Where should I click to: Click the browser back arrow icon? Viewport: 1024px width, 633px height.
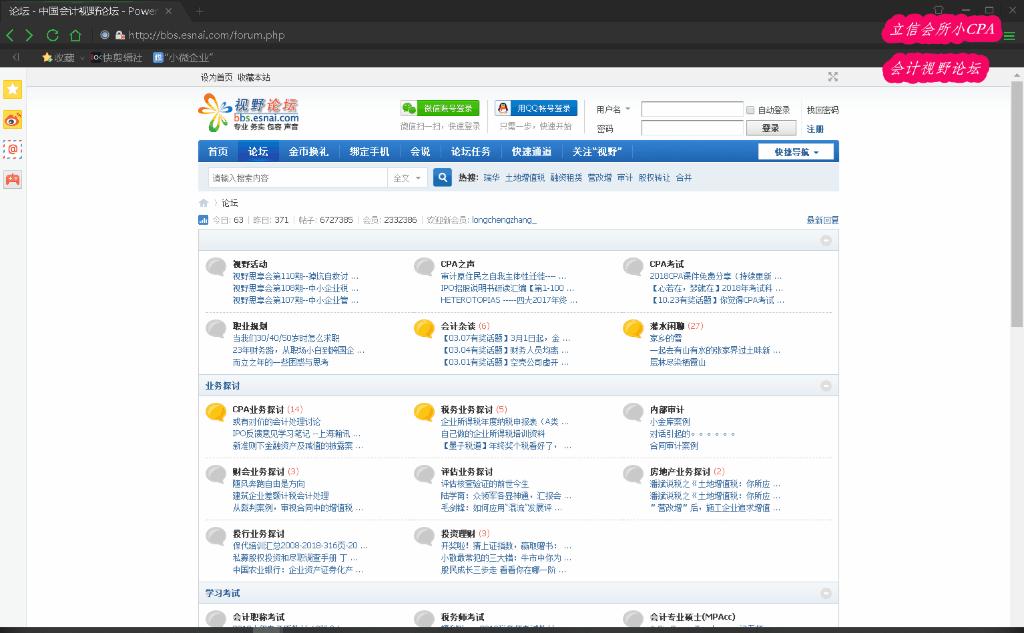[10, 33]
